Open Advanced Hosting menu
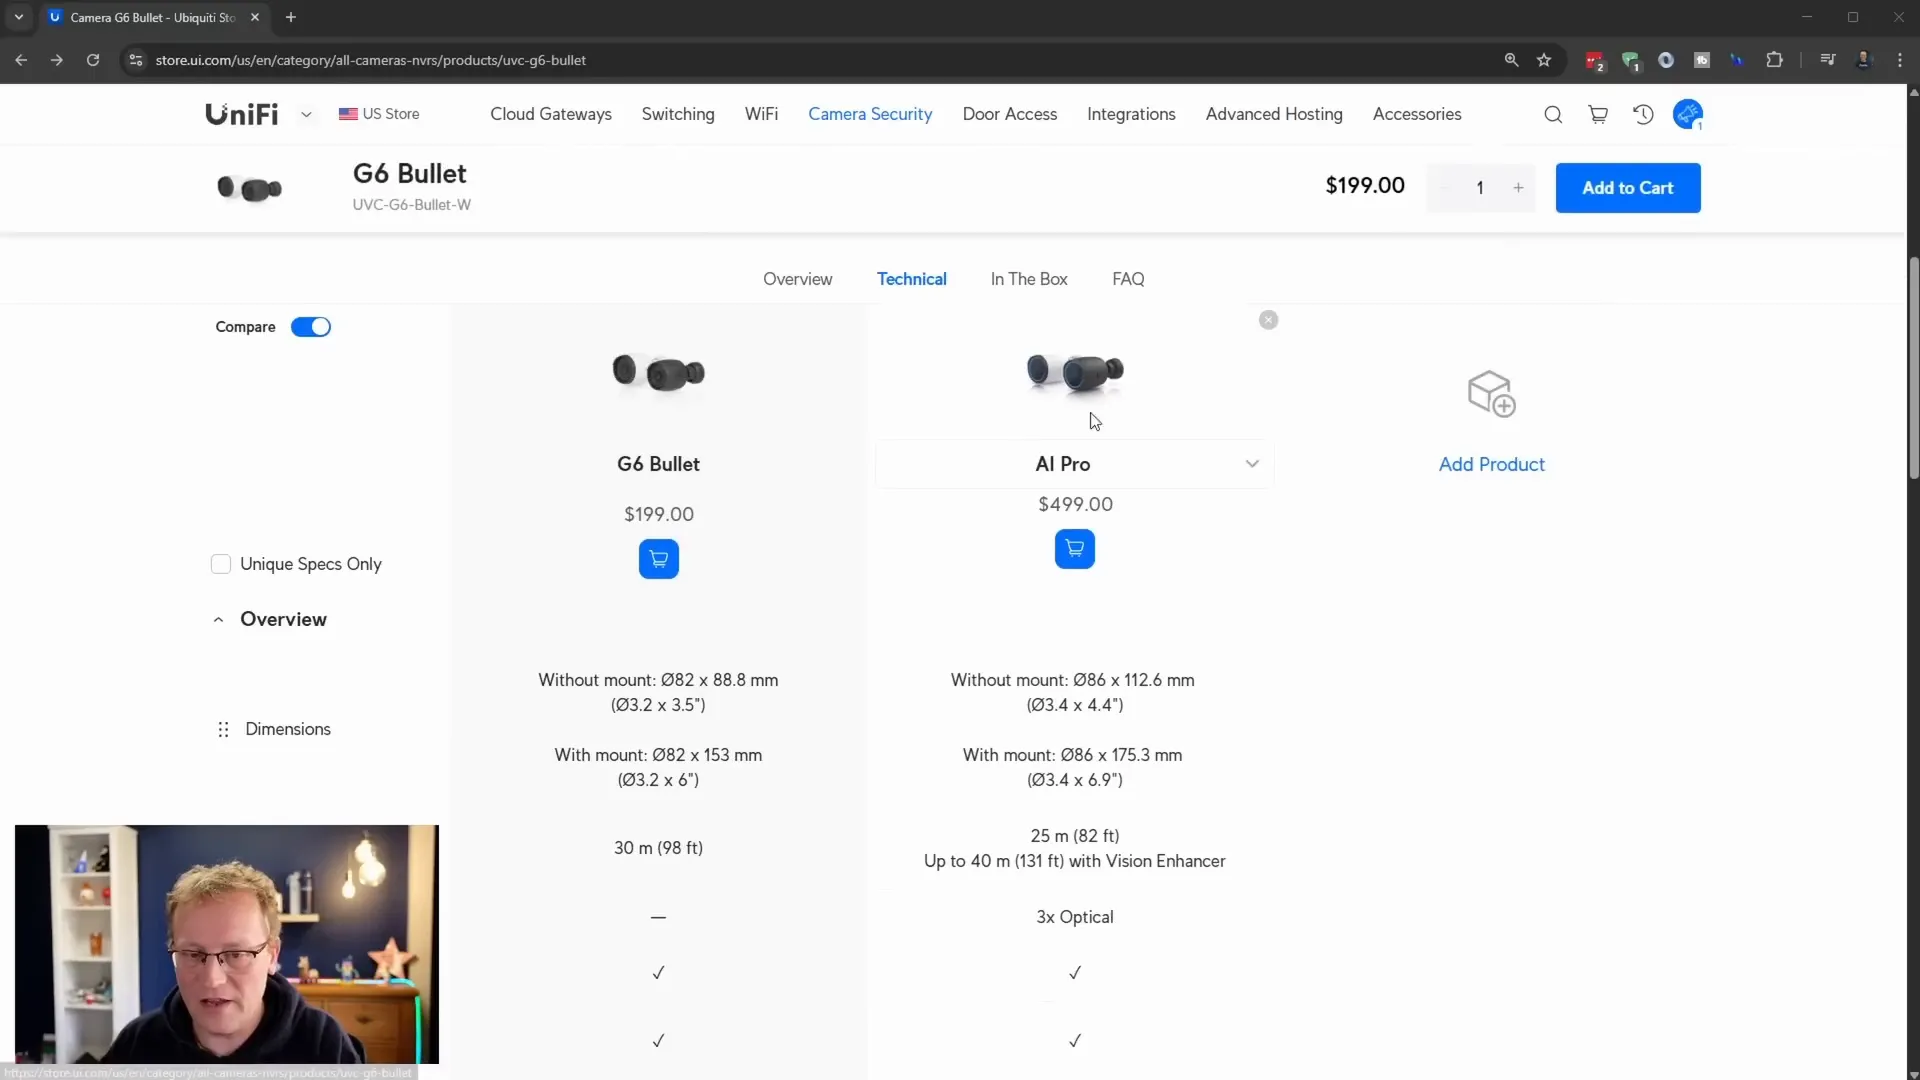1920x1080 pixels. [1274, 114]
